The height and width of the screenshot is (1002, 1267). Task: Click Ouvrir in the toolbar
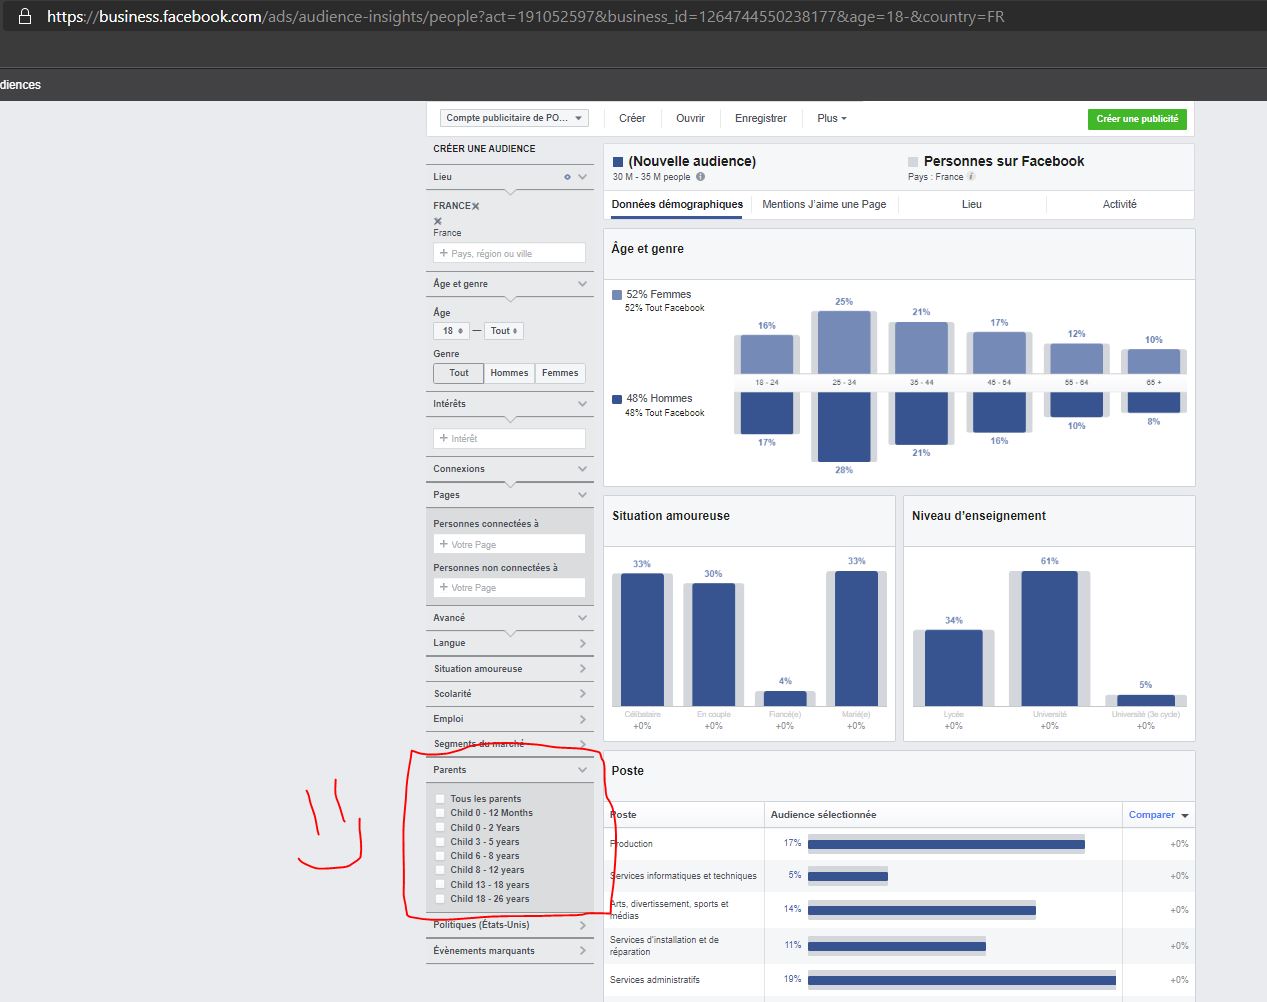[x=690, y=118]
